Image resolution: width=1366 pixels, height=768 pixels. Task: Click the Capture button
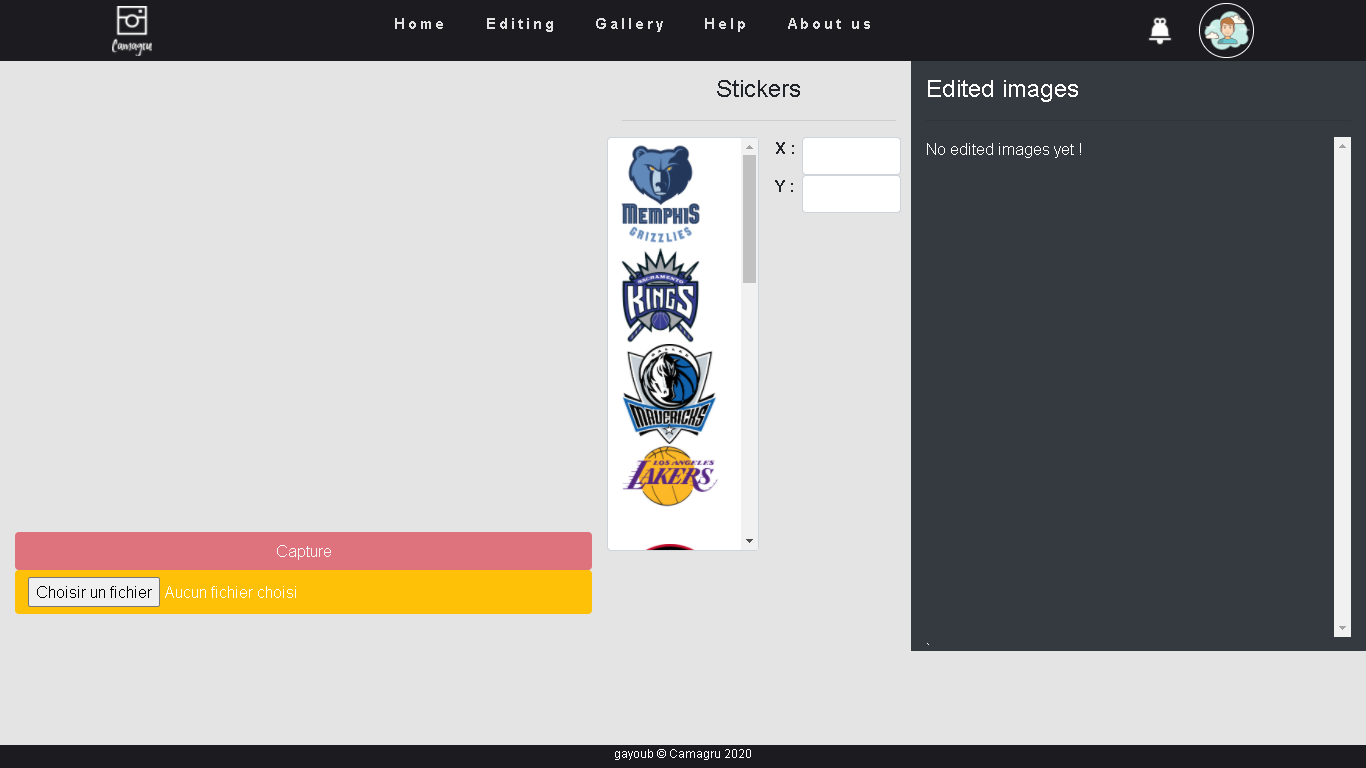coord(303,551)
